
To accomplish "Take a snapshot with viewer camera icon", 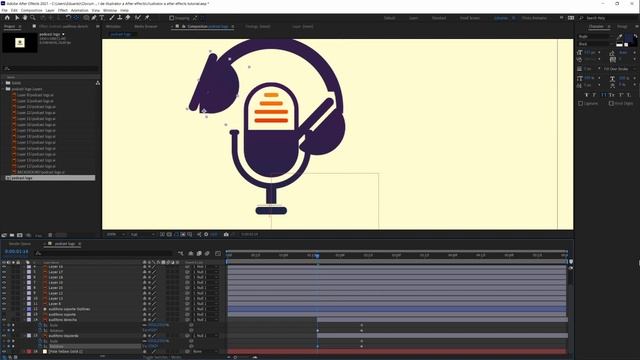I will click(x=226, y=234).
